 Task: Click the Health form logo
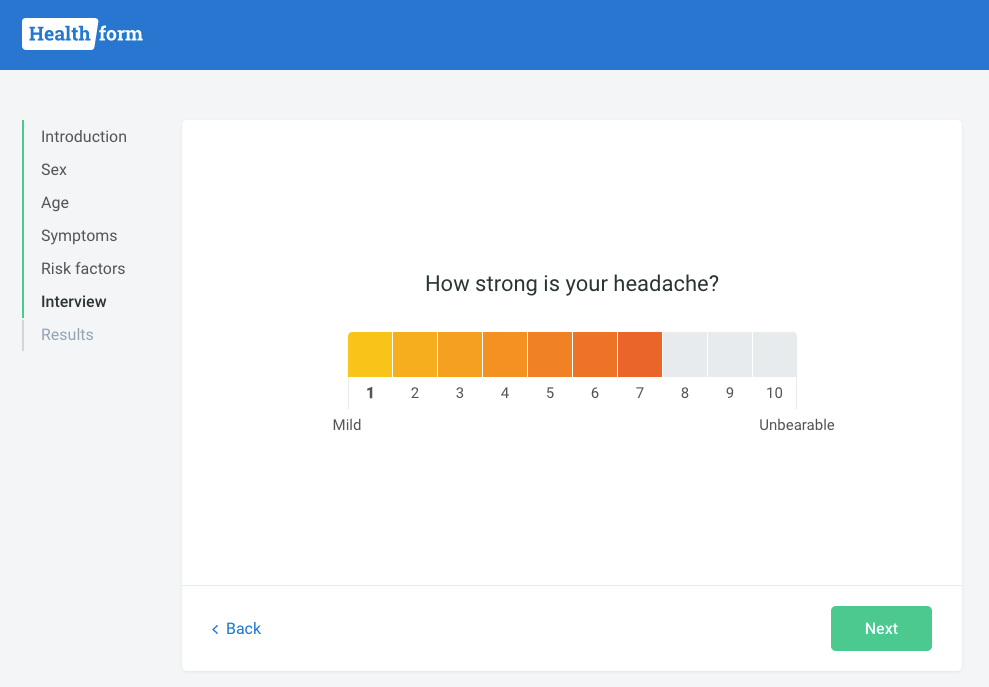tap(83, 34)
